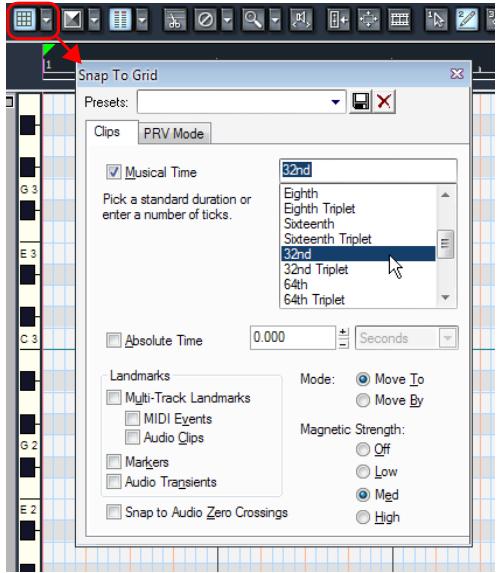This screenshot has height=573, width=498.
Task: Select 64th in duration list
Action: click(x=358, y=284)
